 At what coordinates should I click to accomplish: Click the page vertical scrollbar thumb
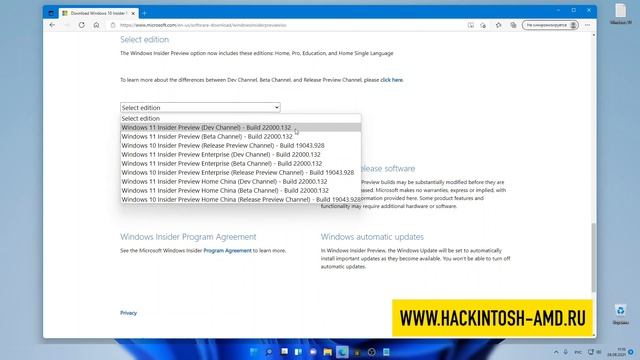point(593,257)
